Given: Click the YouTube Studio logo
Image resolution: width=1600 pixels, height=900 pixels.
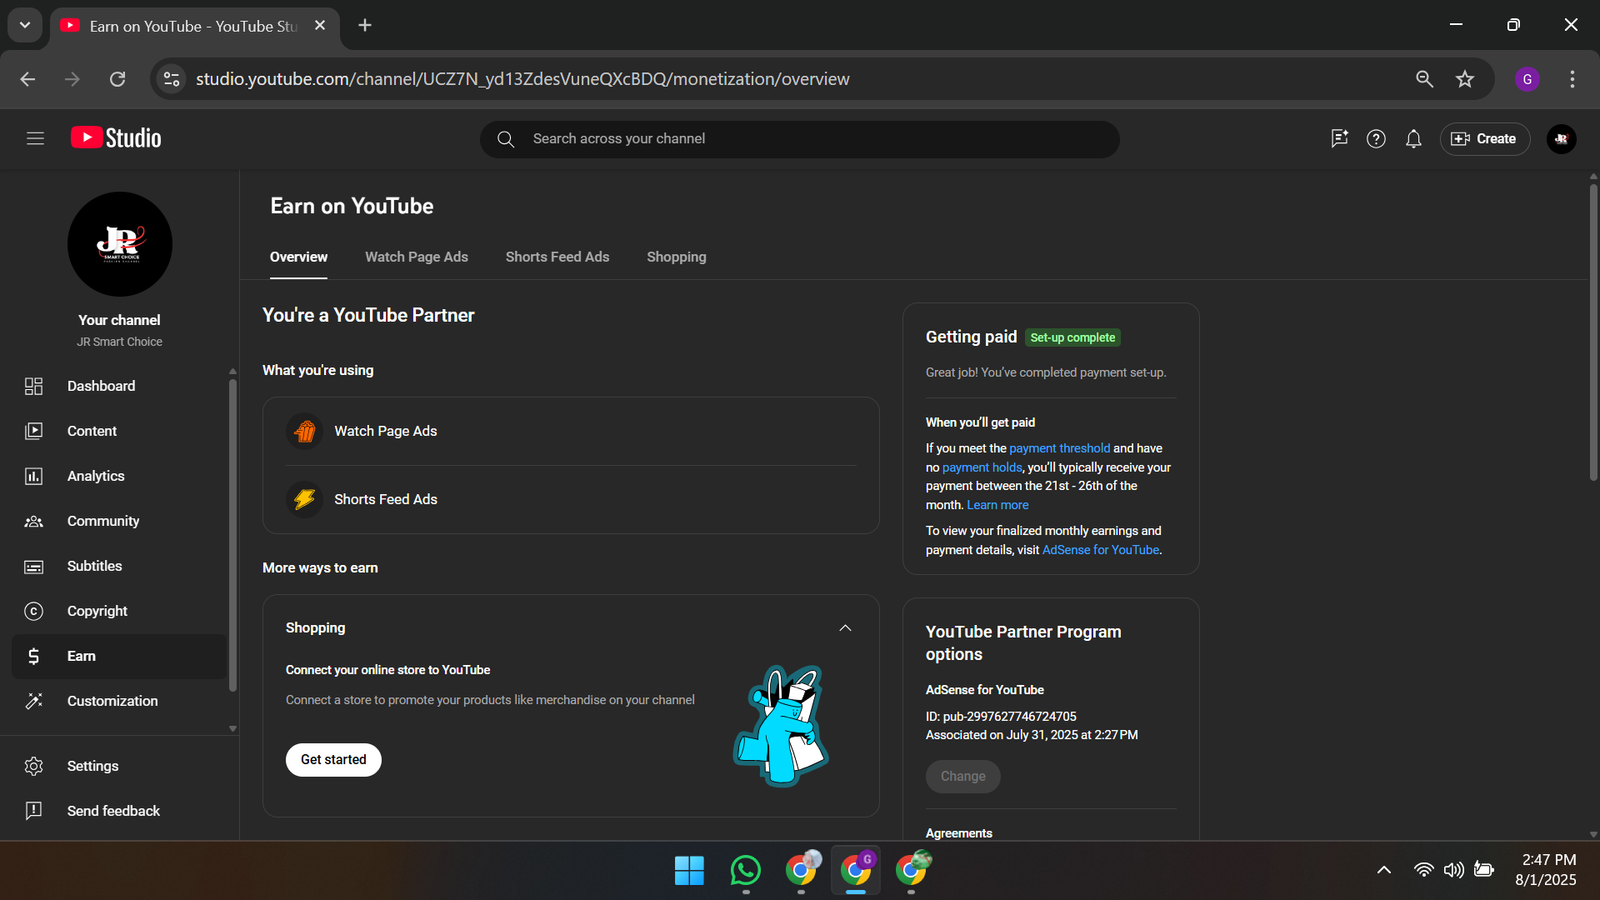Looking at the screenshot, I should (x=116, y=138).
